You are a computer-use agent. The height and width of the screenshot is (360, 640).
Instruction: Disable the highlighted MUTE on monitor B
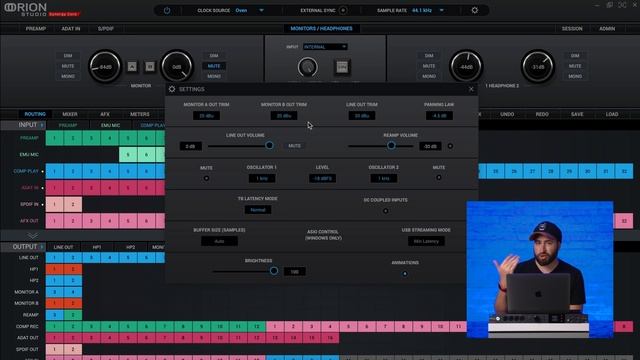coord(214,66)
